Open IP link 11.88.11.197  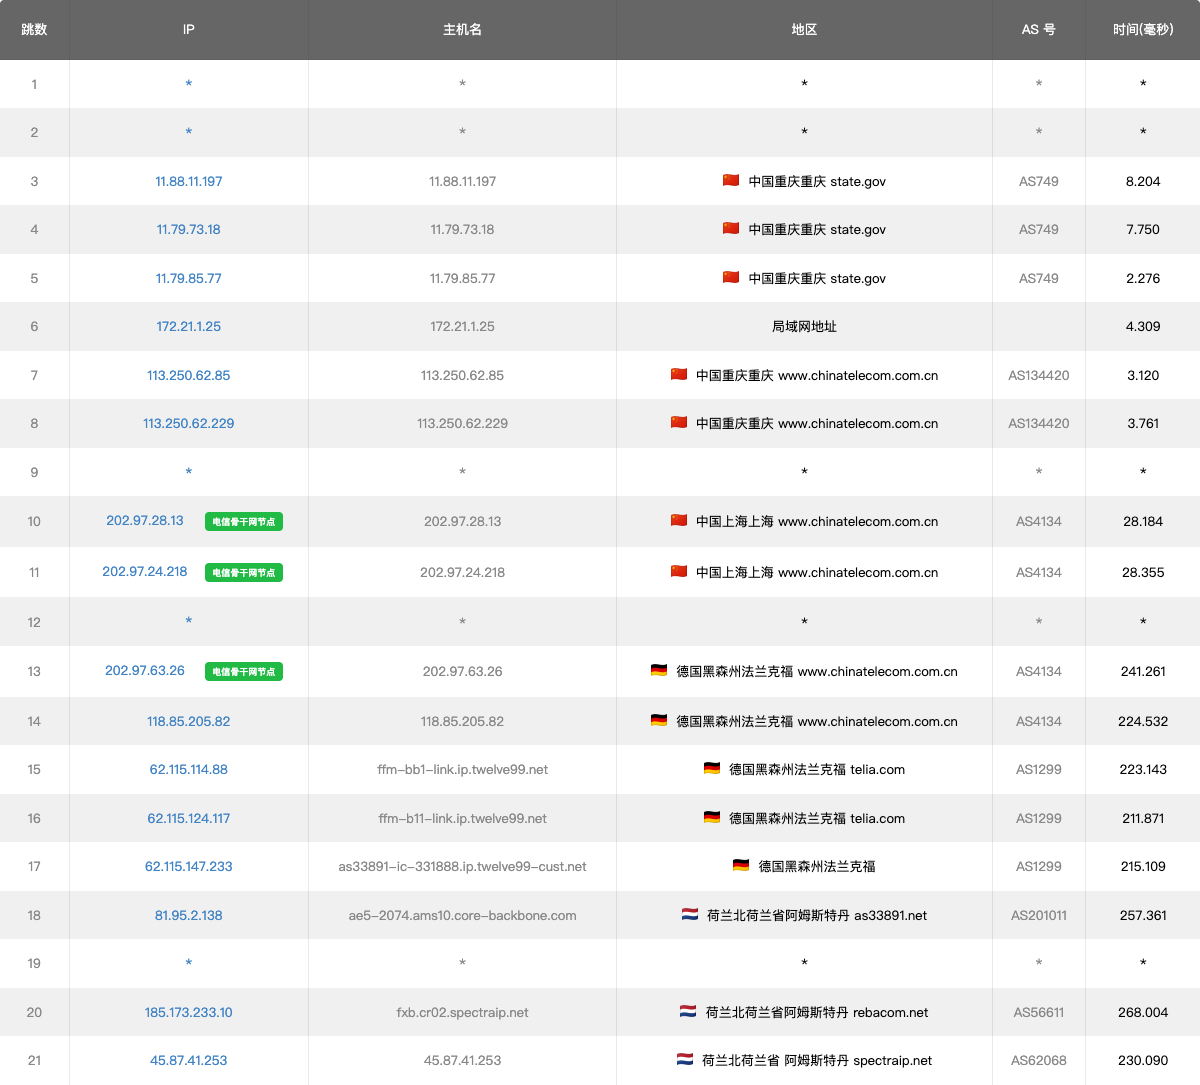[188, 181]
